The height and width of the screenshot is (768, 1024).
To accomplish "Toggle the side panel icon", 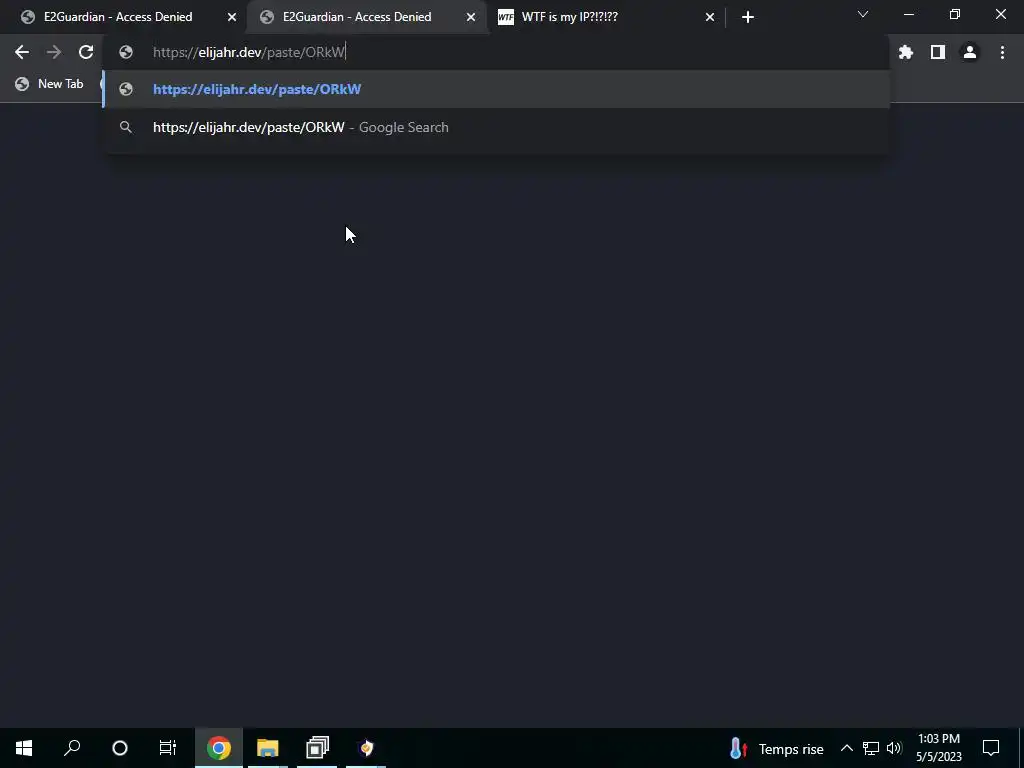I will coord(938,52).
